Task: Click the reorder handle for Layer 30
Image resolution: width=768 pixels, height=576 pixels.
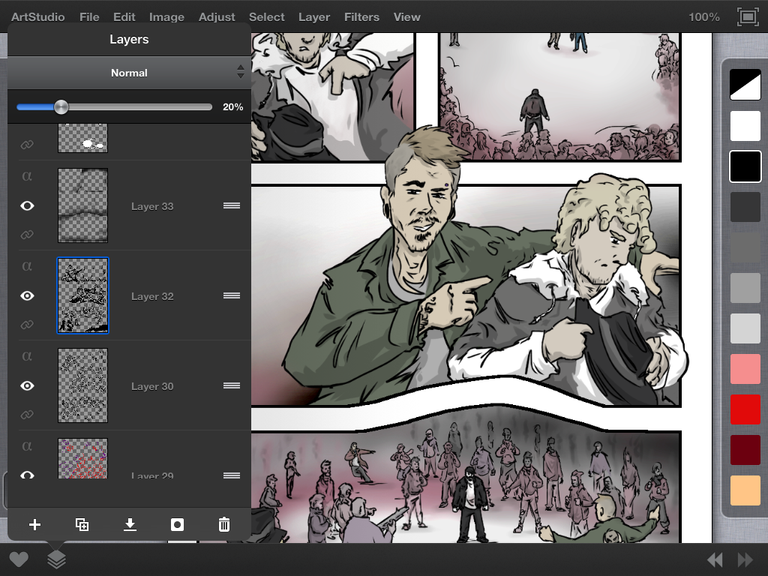Action: pyautogui.click(x=232, y=386)
